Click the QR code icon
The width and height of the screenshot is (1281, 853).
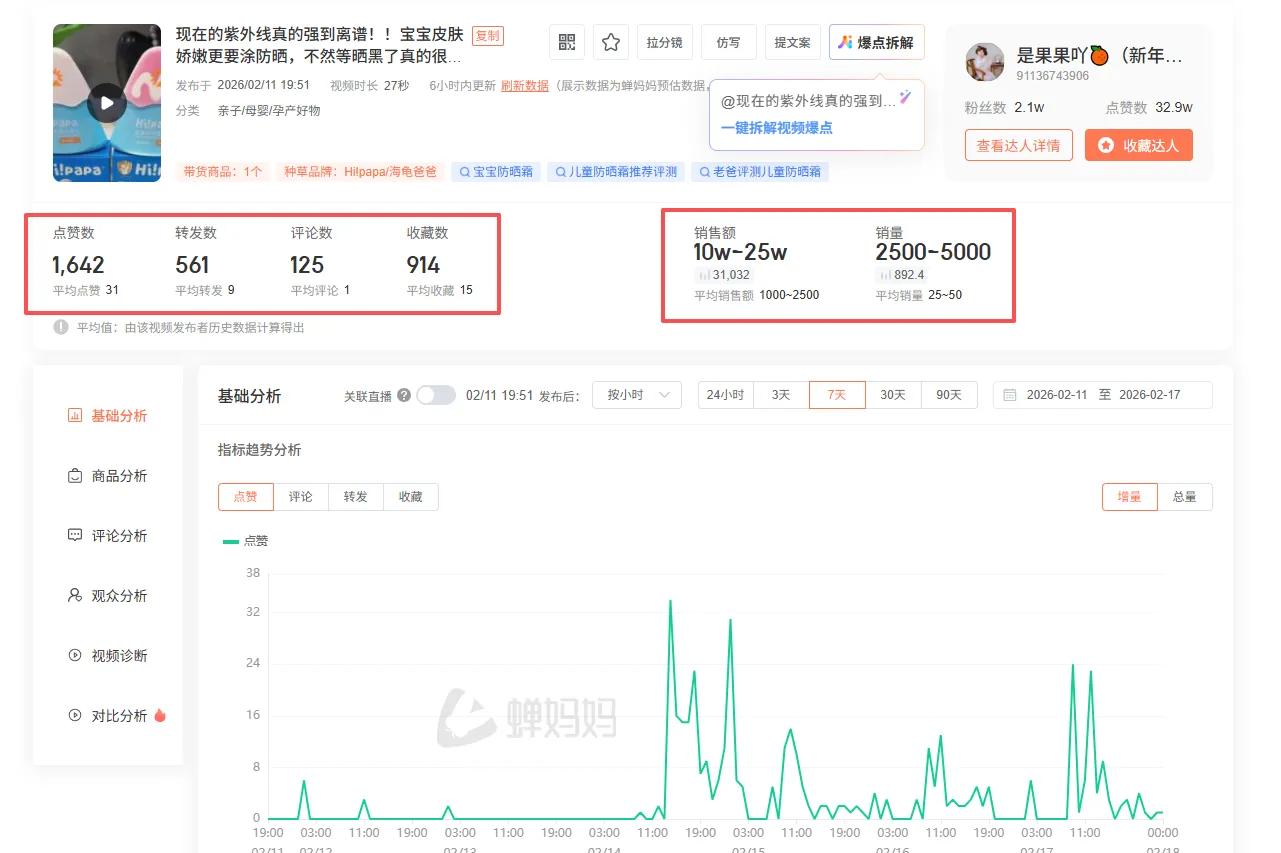click(x=567, y=42)
